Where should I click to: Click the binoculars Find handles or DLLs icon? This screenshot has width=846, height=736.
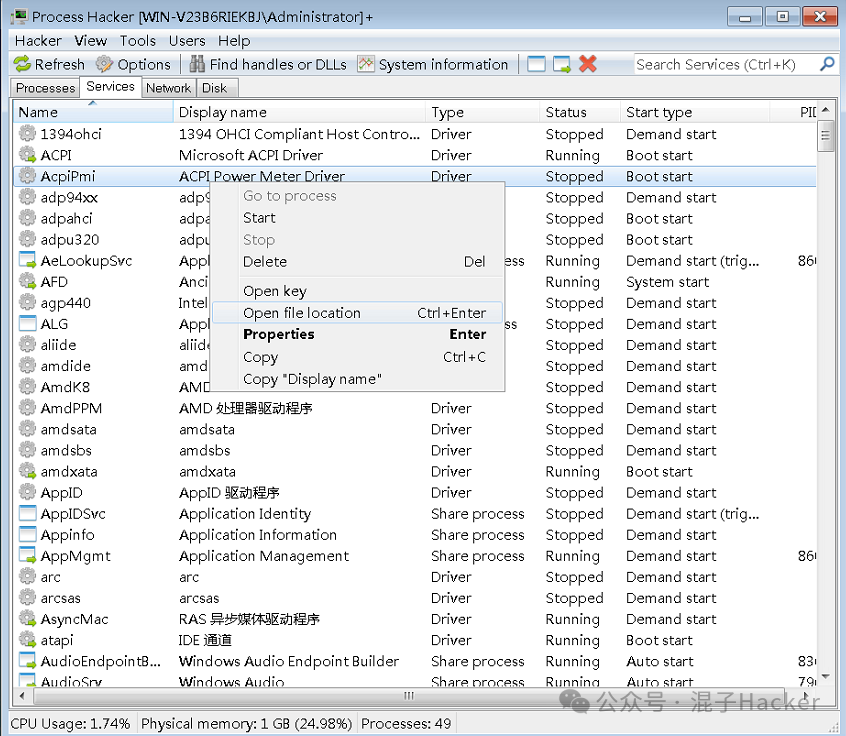click(197, 64)
